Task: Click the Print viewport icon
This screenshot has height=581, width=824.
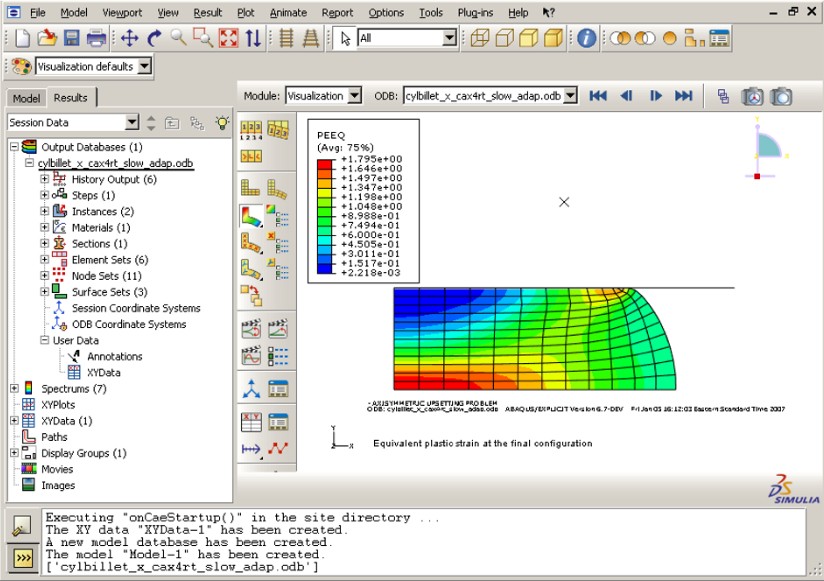Action: point(96,36)
